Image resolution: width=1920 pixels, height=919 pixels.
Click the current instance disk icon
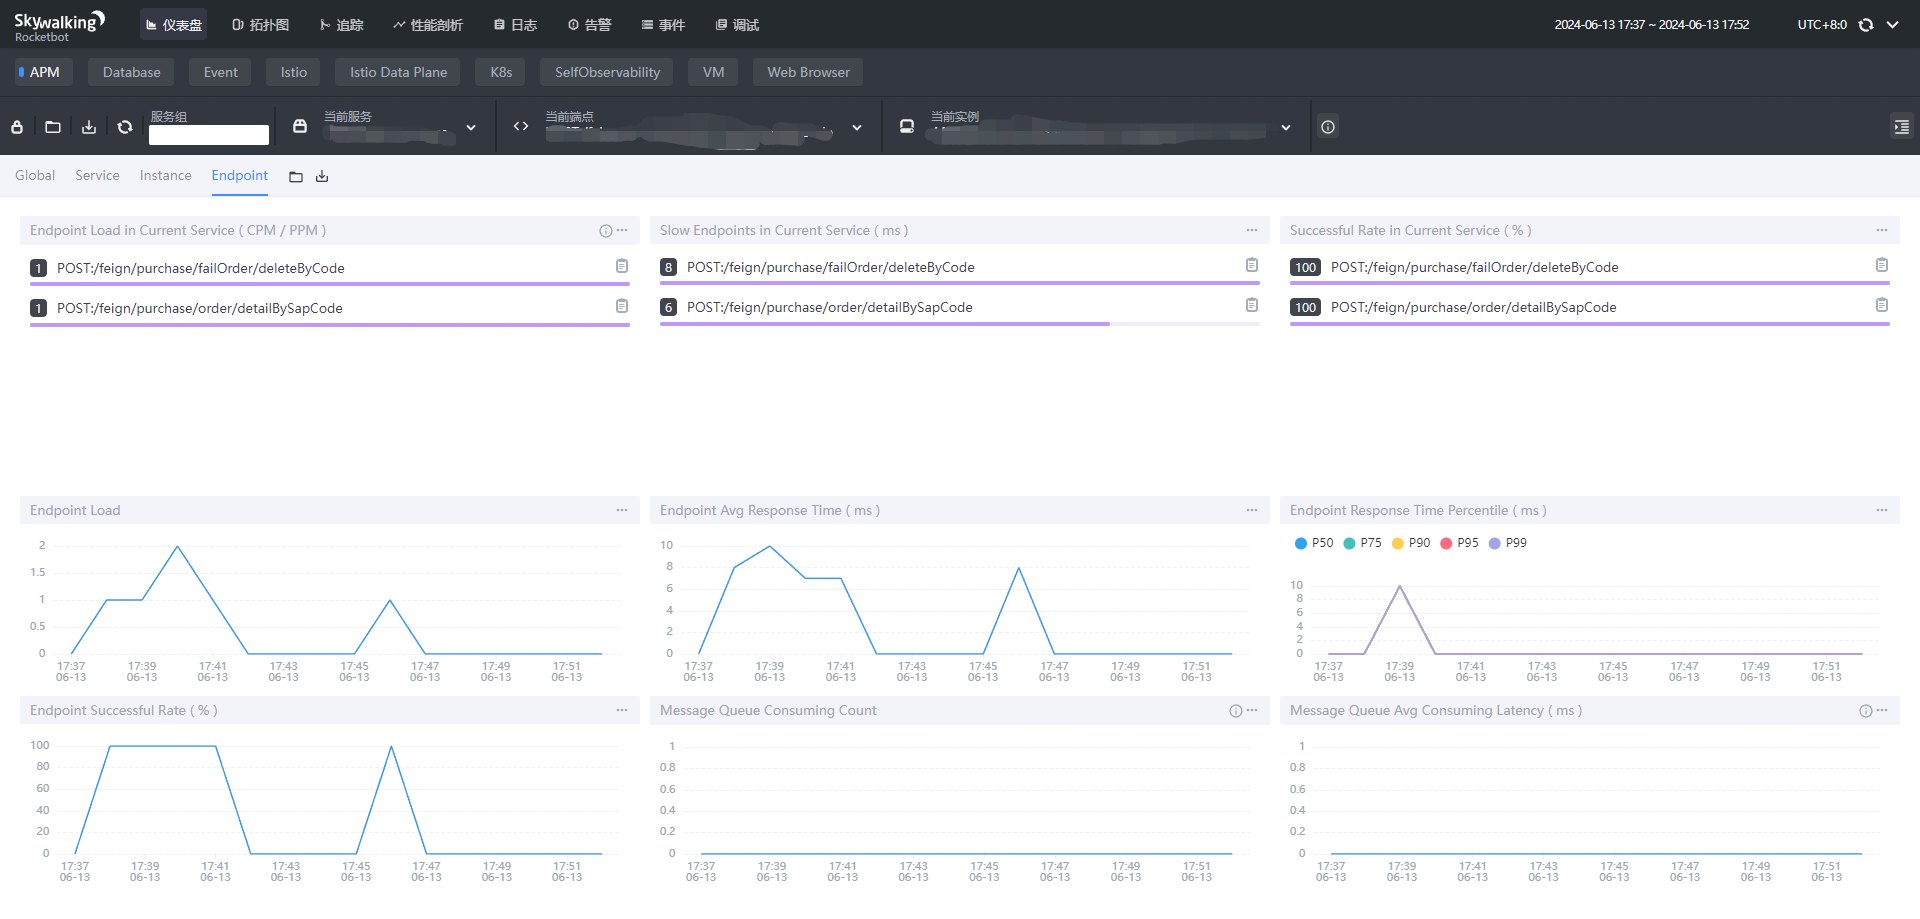pos(907,126)
